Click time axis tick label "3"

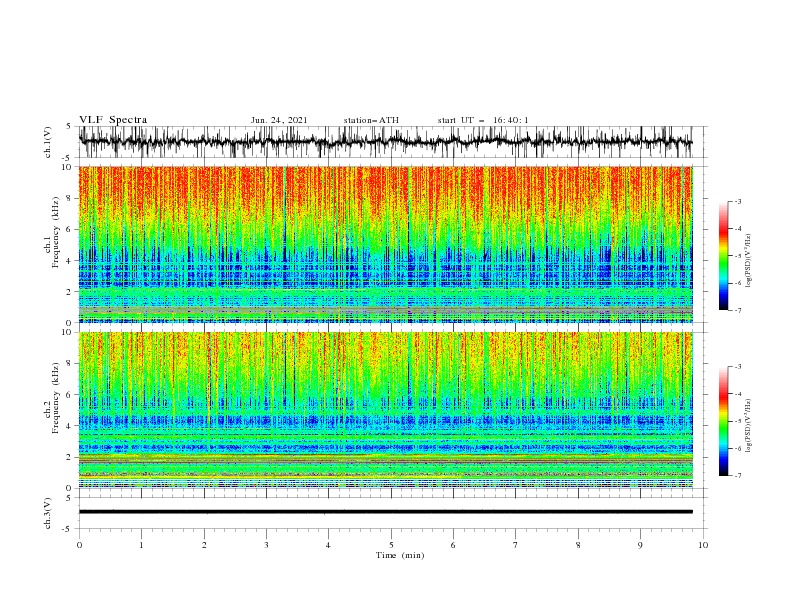click(x=266, y=545)
